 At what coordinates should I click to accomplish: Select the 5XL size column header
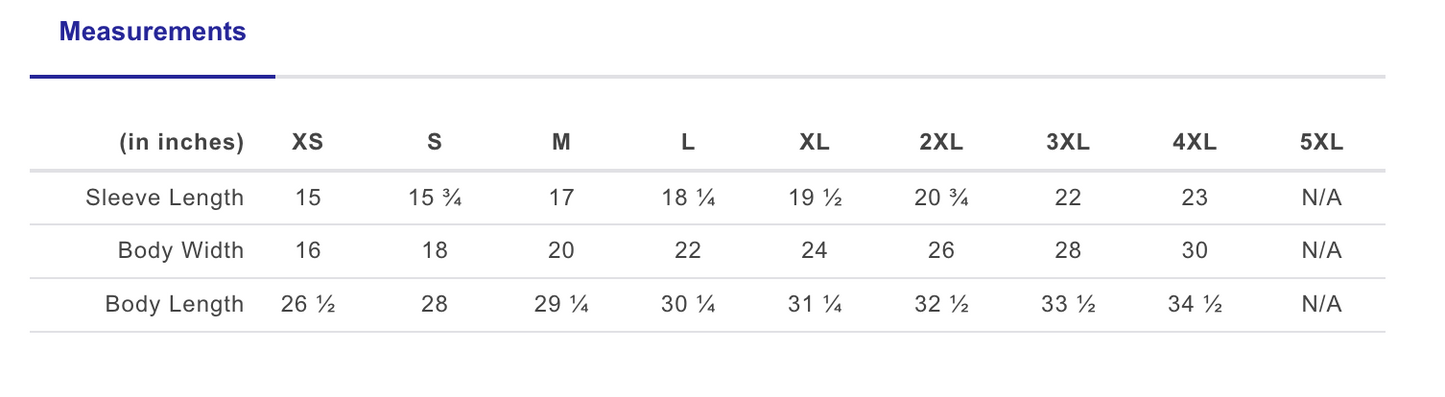click(x=1321, y=142)
